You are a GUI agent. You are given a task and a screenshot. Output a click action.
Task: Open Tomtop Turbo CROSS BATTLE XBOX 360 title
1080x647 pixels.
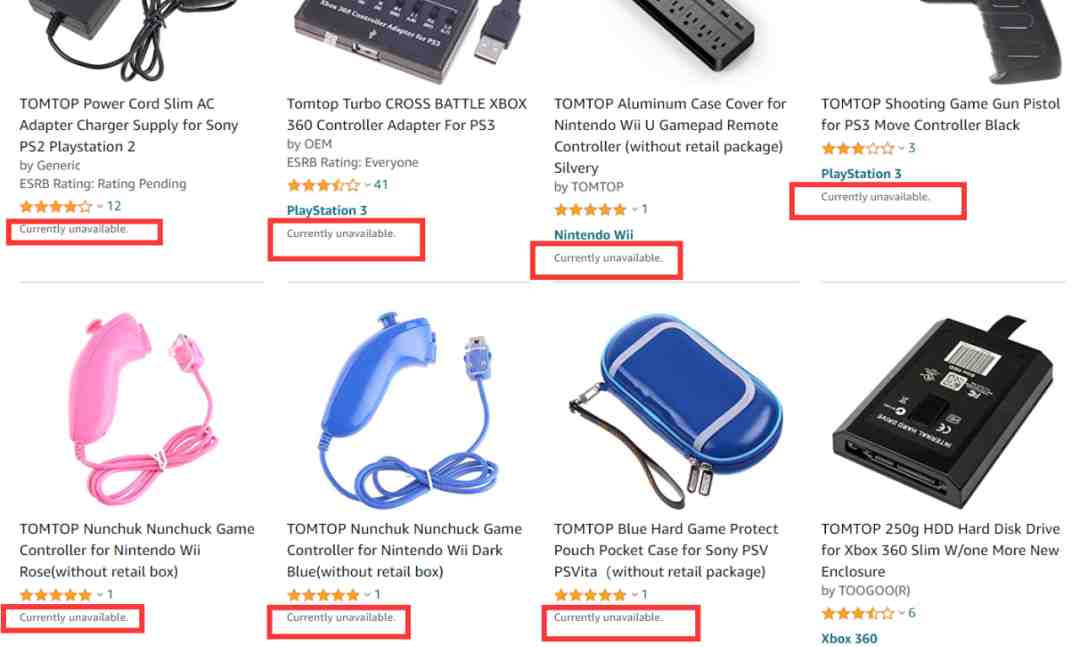pyautogui.click(x=406, y=114)
